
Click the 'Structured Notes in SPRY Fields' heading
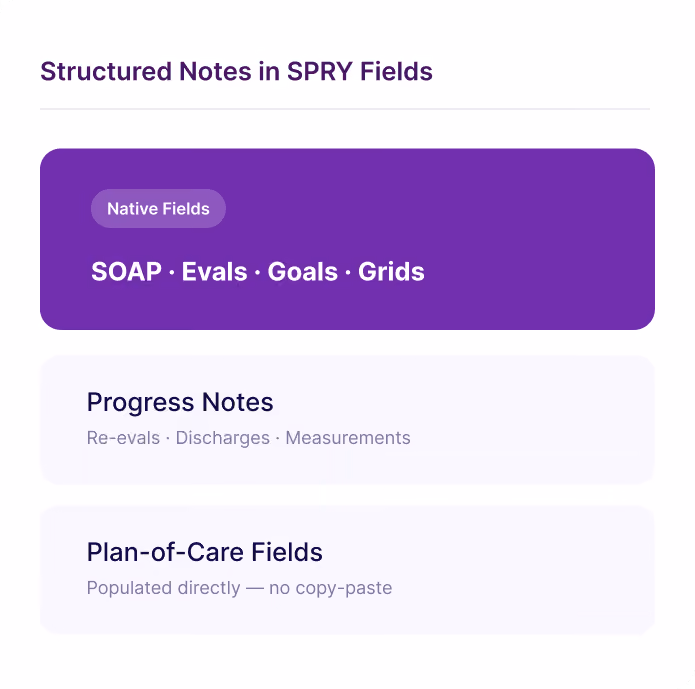click(236, 71)
